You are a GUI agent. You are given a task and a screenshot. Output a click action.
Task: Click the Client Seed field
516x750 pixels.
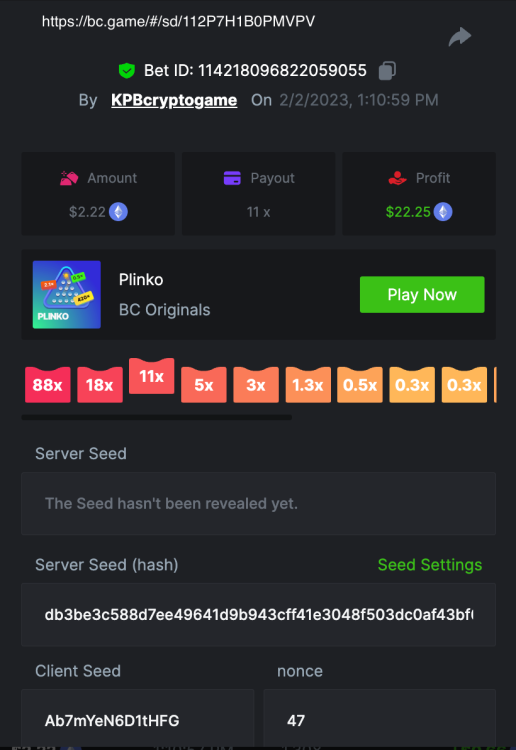click(x=137, y=719)
